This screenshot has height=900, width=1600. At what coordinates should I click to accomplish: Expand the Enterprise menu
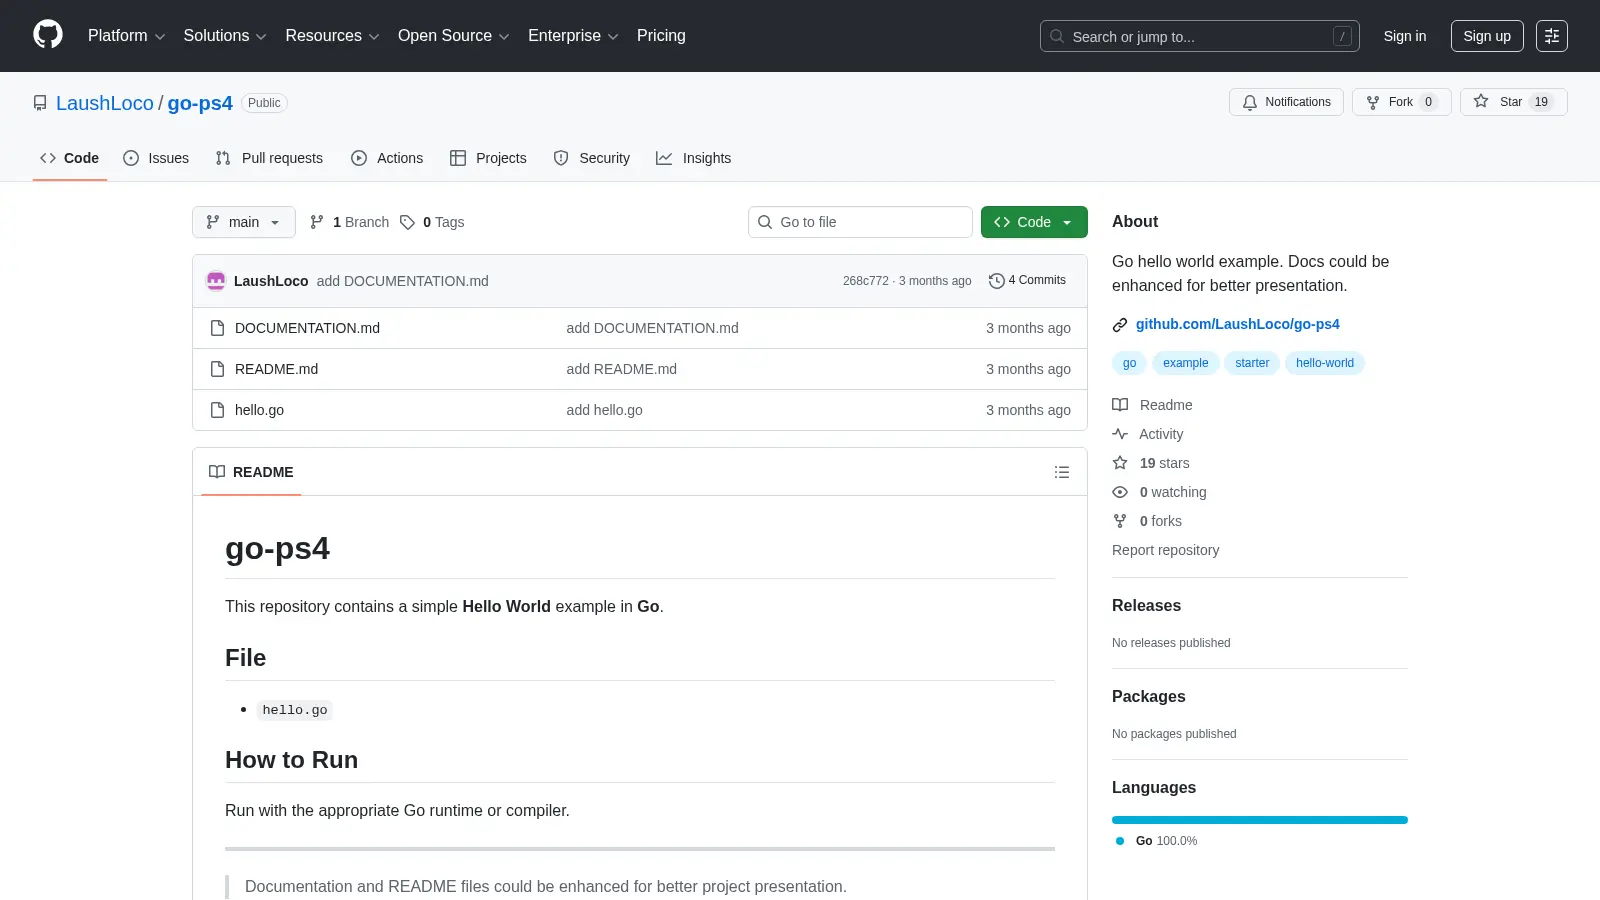point(573,36)
